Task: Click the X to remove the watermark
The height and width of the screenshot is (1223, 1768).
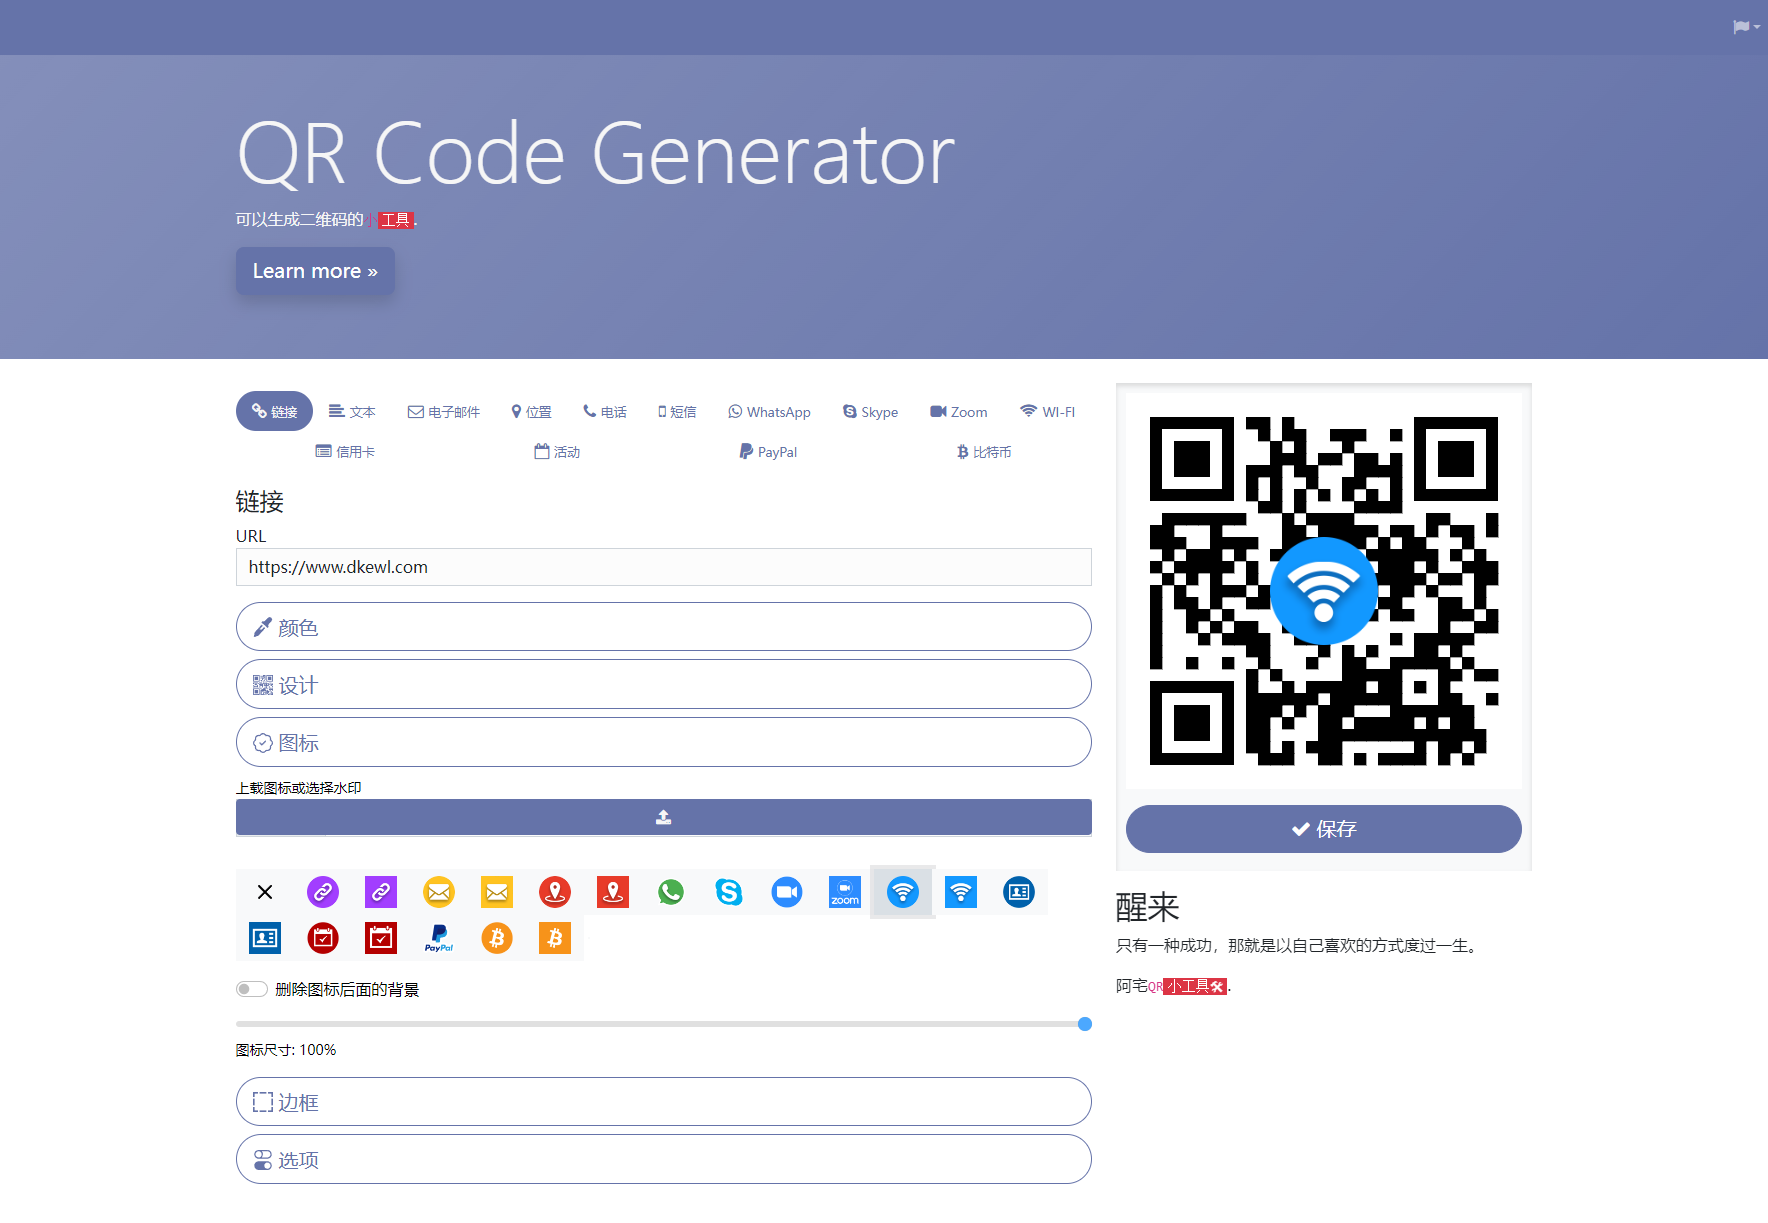Action: [x=264, y=892]
